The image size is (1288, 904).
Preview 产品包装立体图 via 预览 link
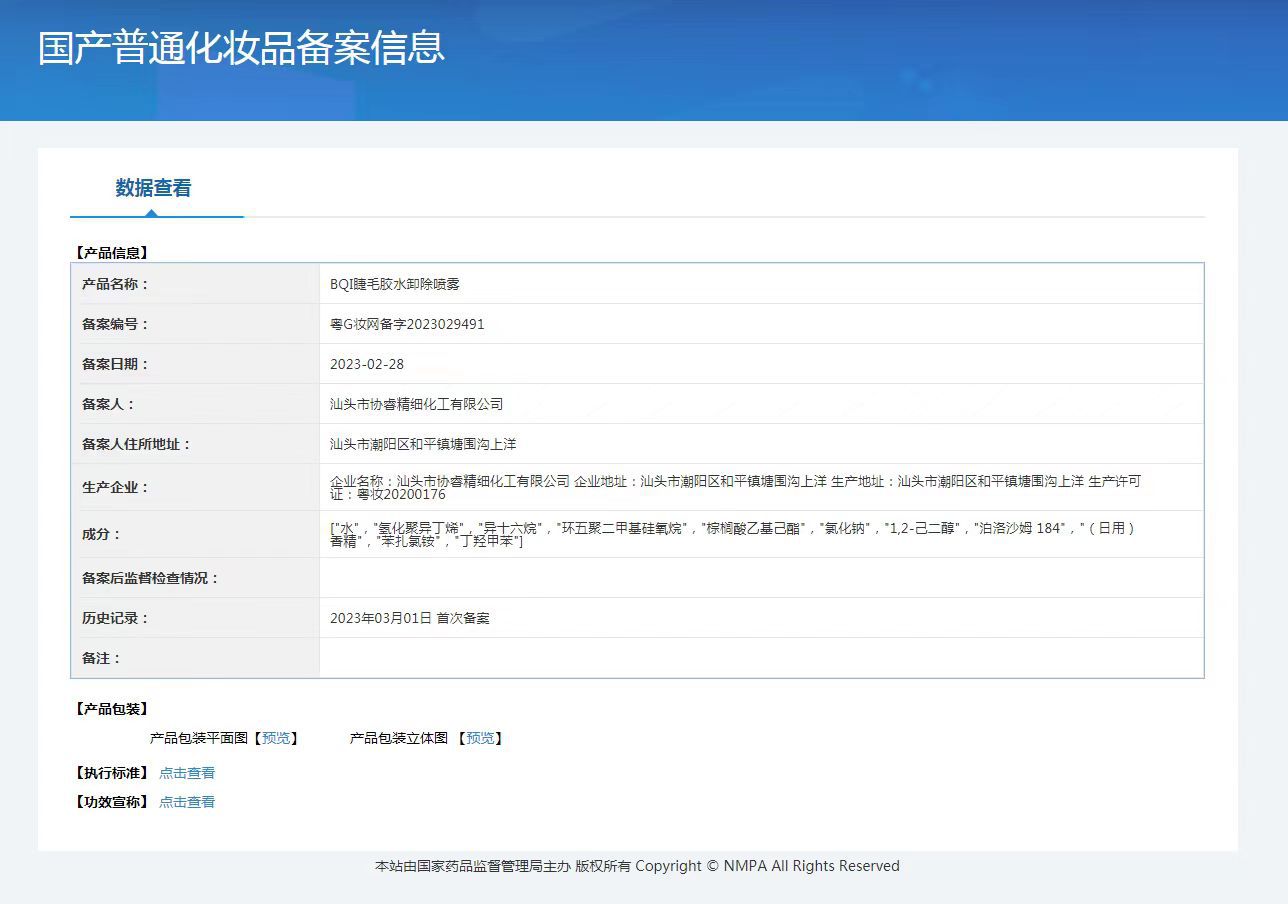tap(480, 738)
